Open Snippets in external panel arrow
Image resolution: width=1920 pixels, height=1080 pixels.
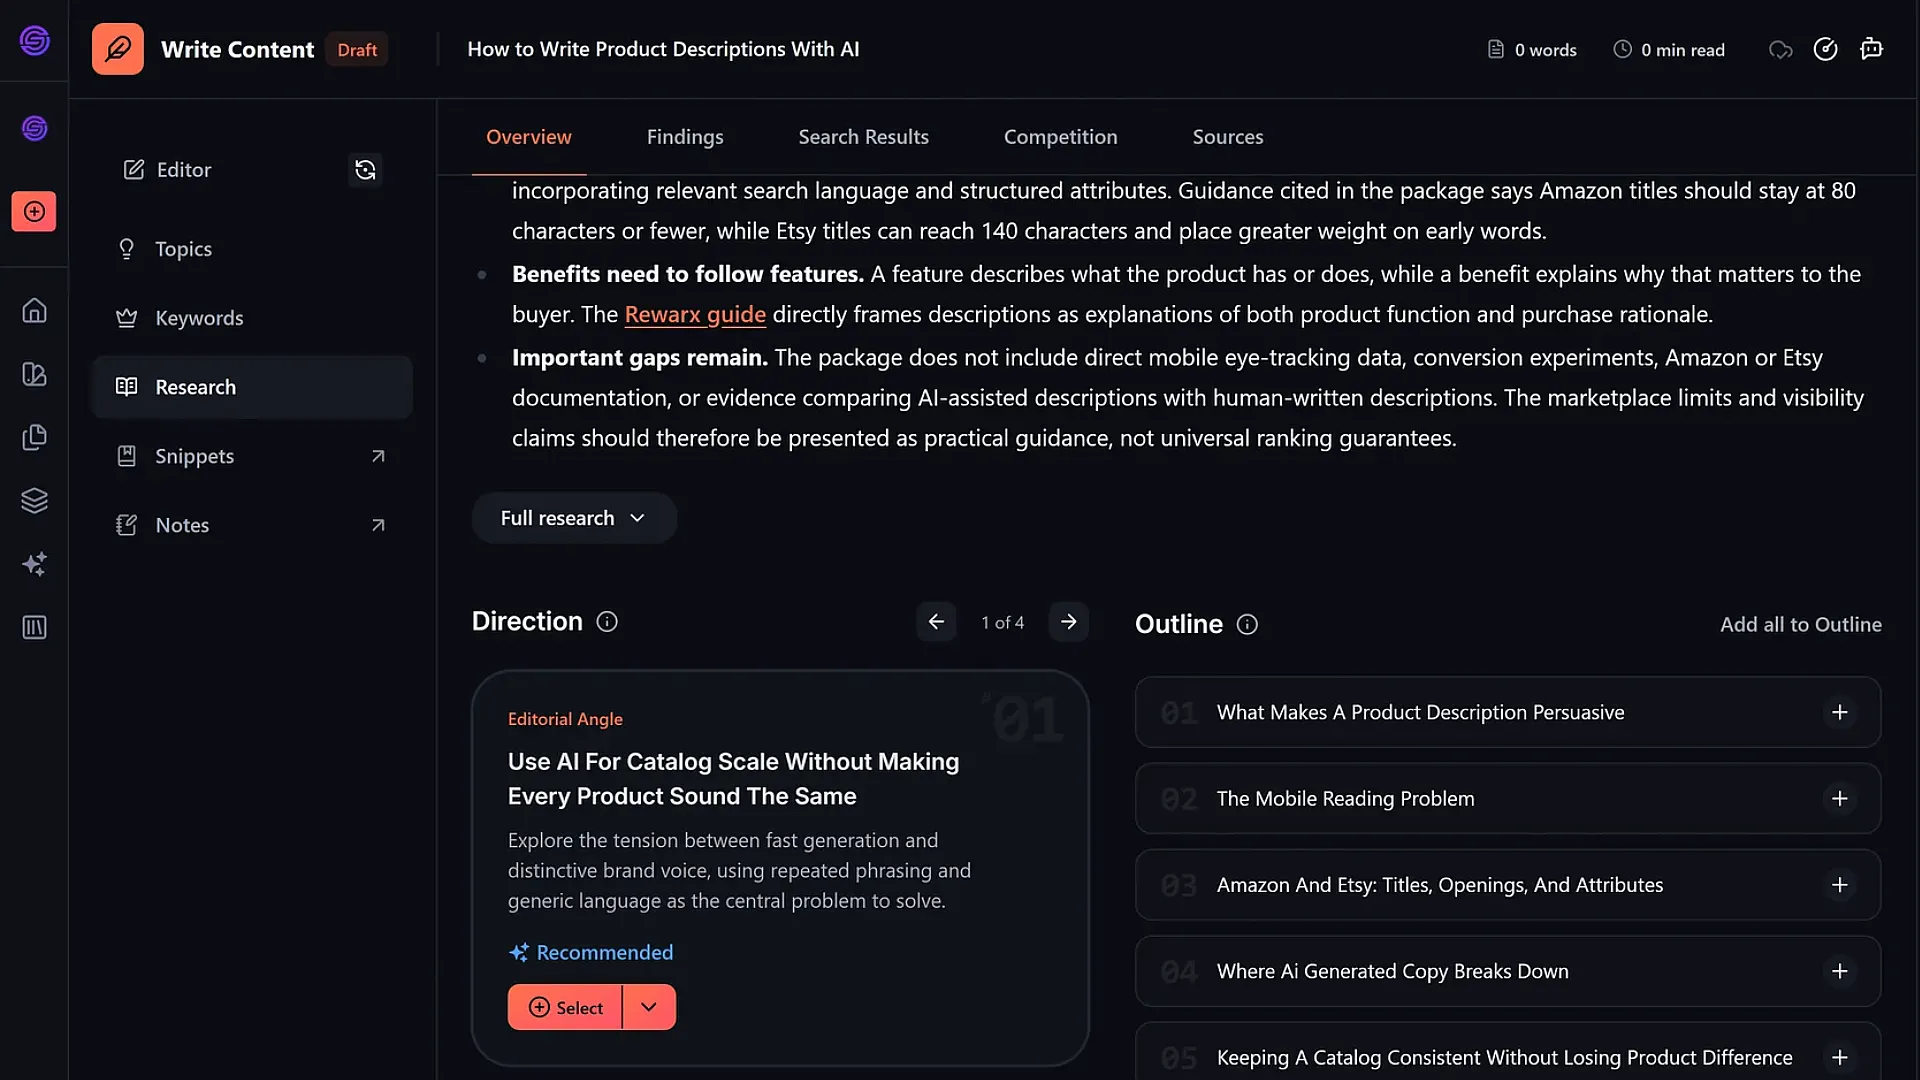[x=378, y=456]
